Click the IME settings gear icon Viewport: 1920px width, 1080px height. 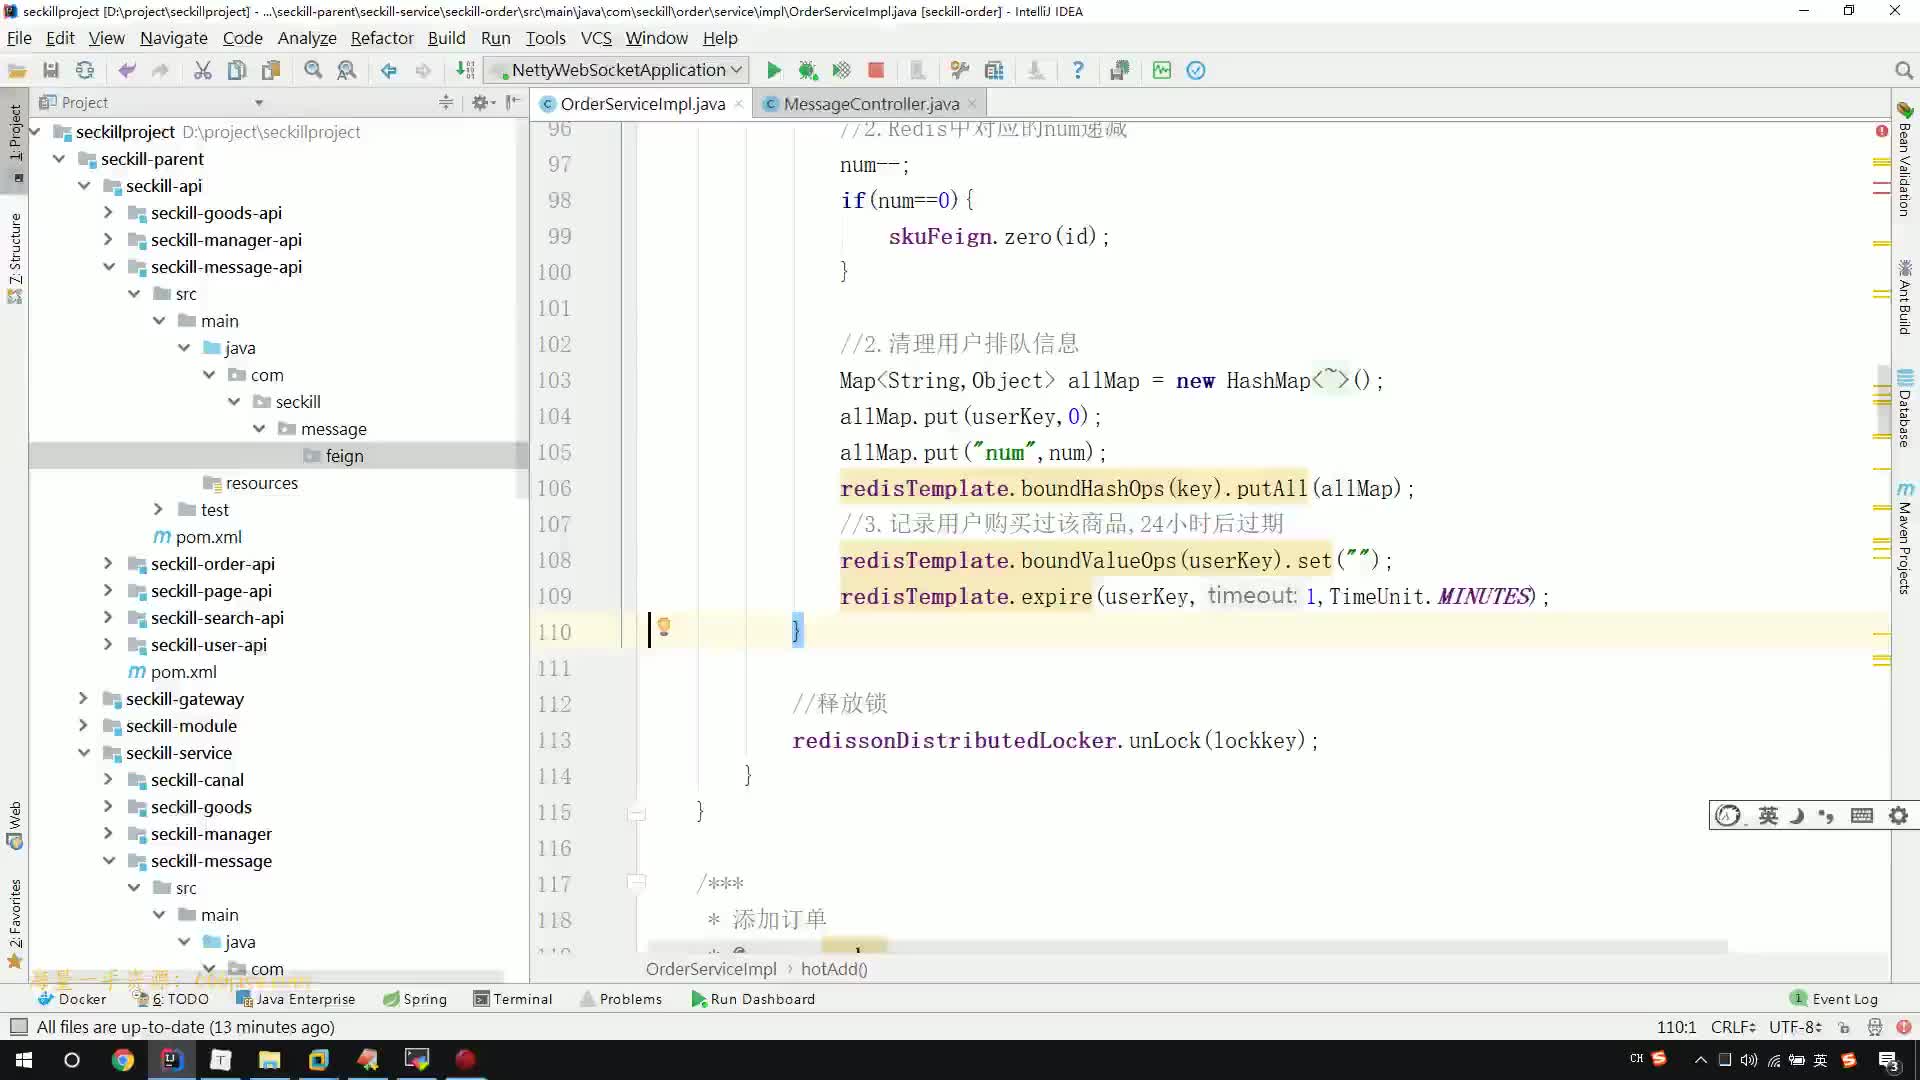tap(1898, 816)
